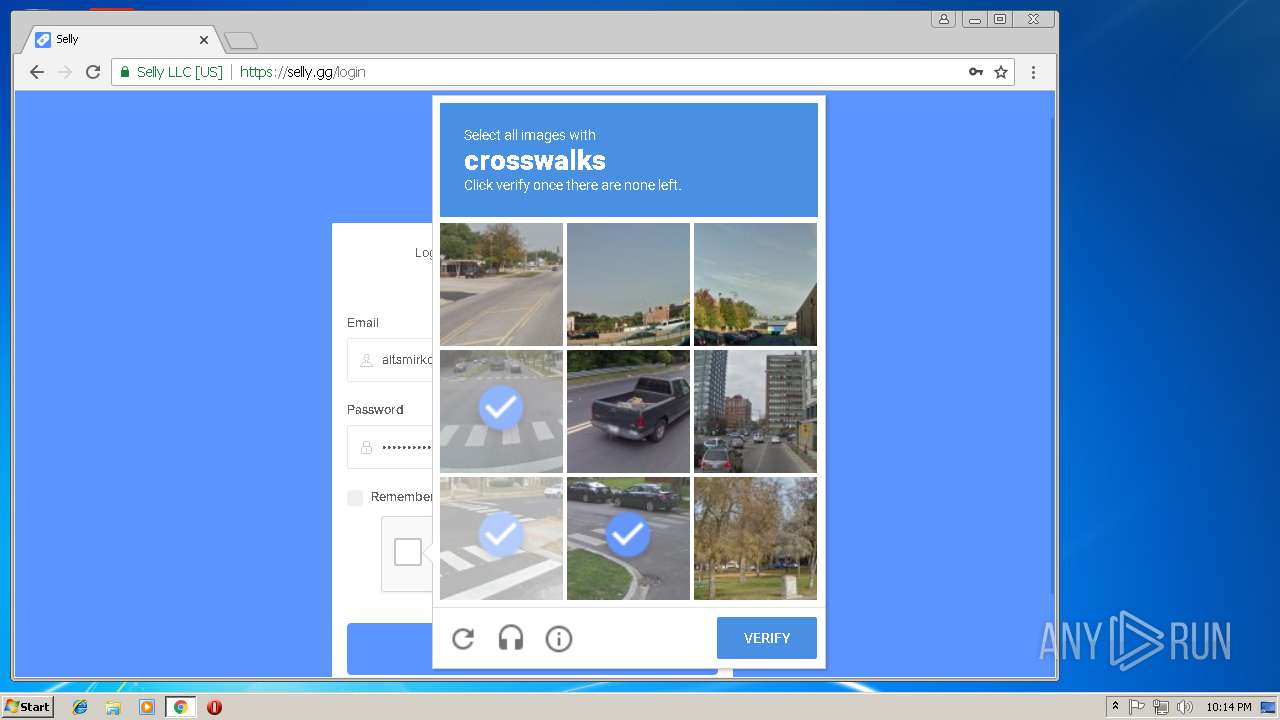Open a new tab button
Image resolution: width=1280 pixels, height=720 pixels.
pos(241,41)
